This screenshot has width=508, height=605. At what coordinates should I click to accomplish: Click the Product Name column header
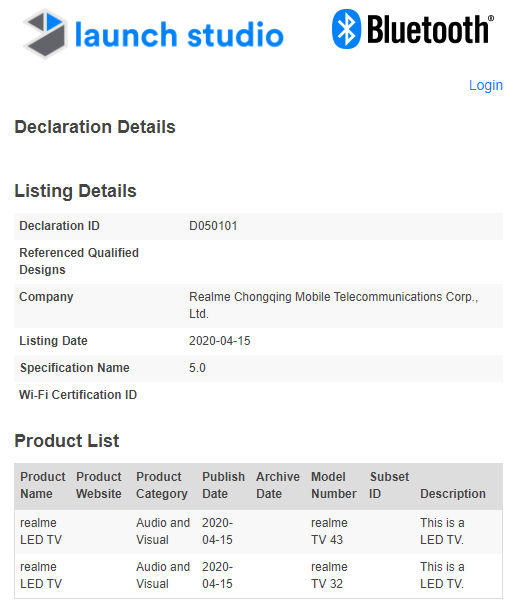point(42,485)
